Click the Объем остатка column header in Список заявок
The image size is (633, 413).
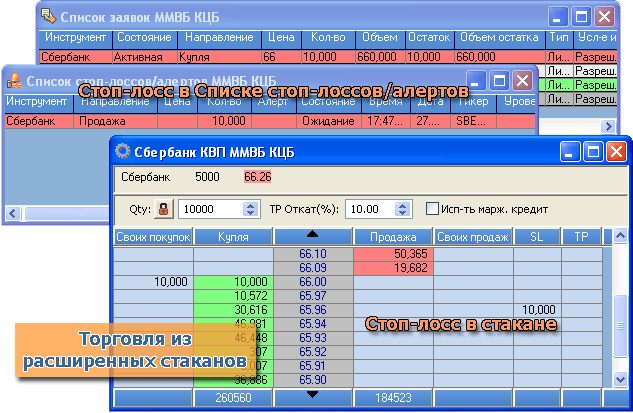pyautogui.click(x=499, y=38)
